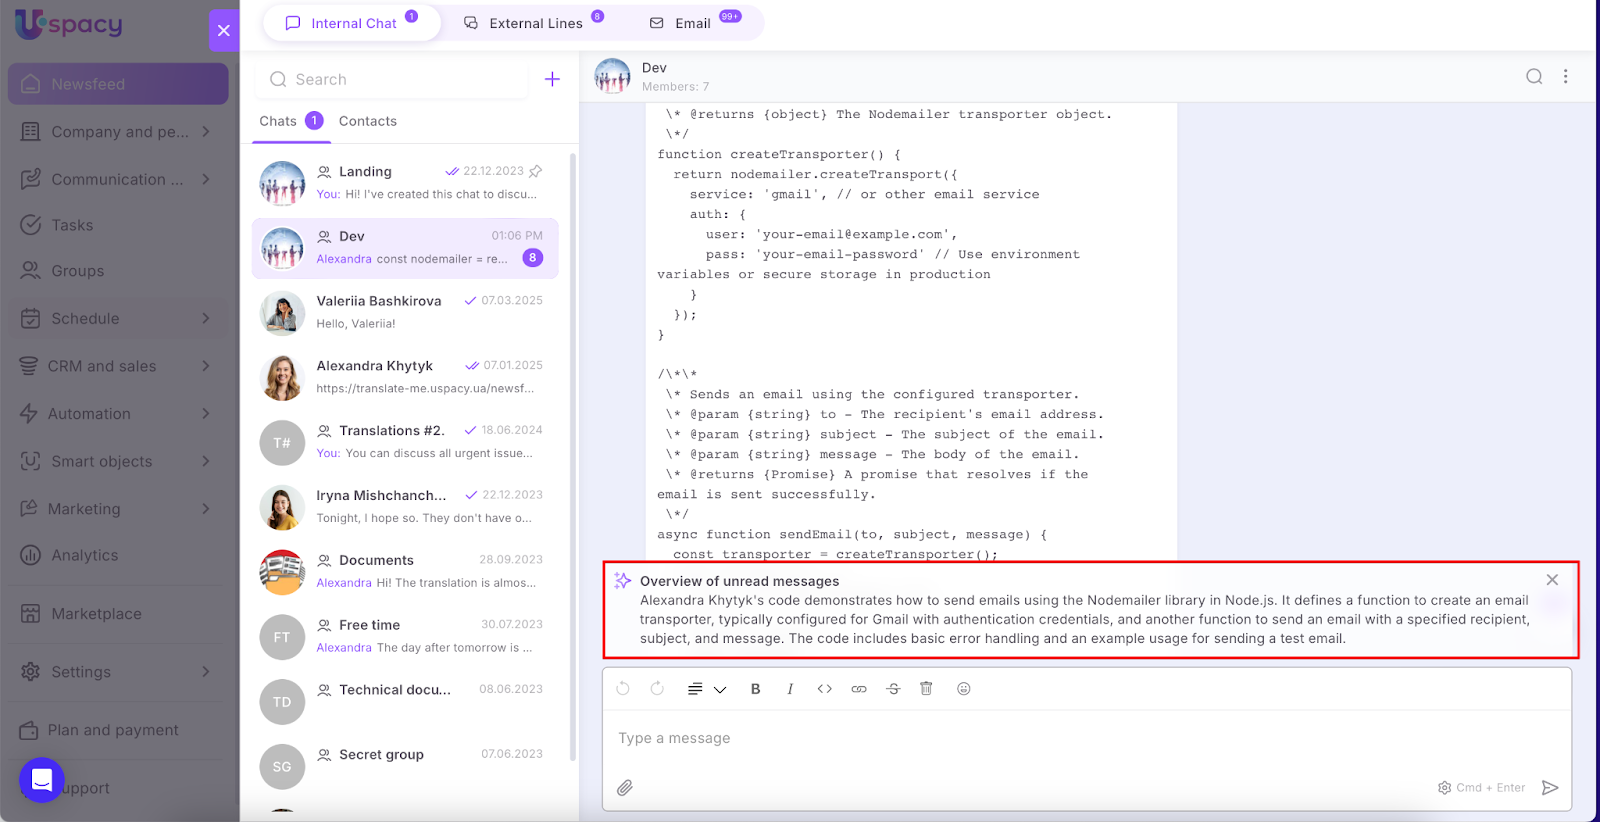The height and width of the screenshot is (822, 1600).
Task: Switch to the External Lines tab
Action: [535, 23]
